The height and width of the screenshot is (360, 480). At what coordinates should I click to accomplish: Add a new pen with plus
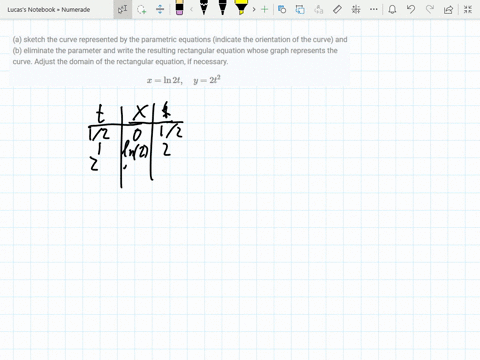point(264,9)
